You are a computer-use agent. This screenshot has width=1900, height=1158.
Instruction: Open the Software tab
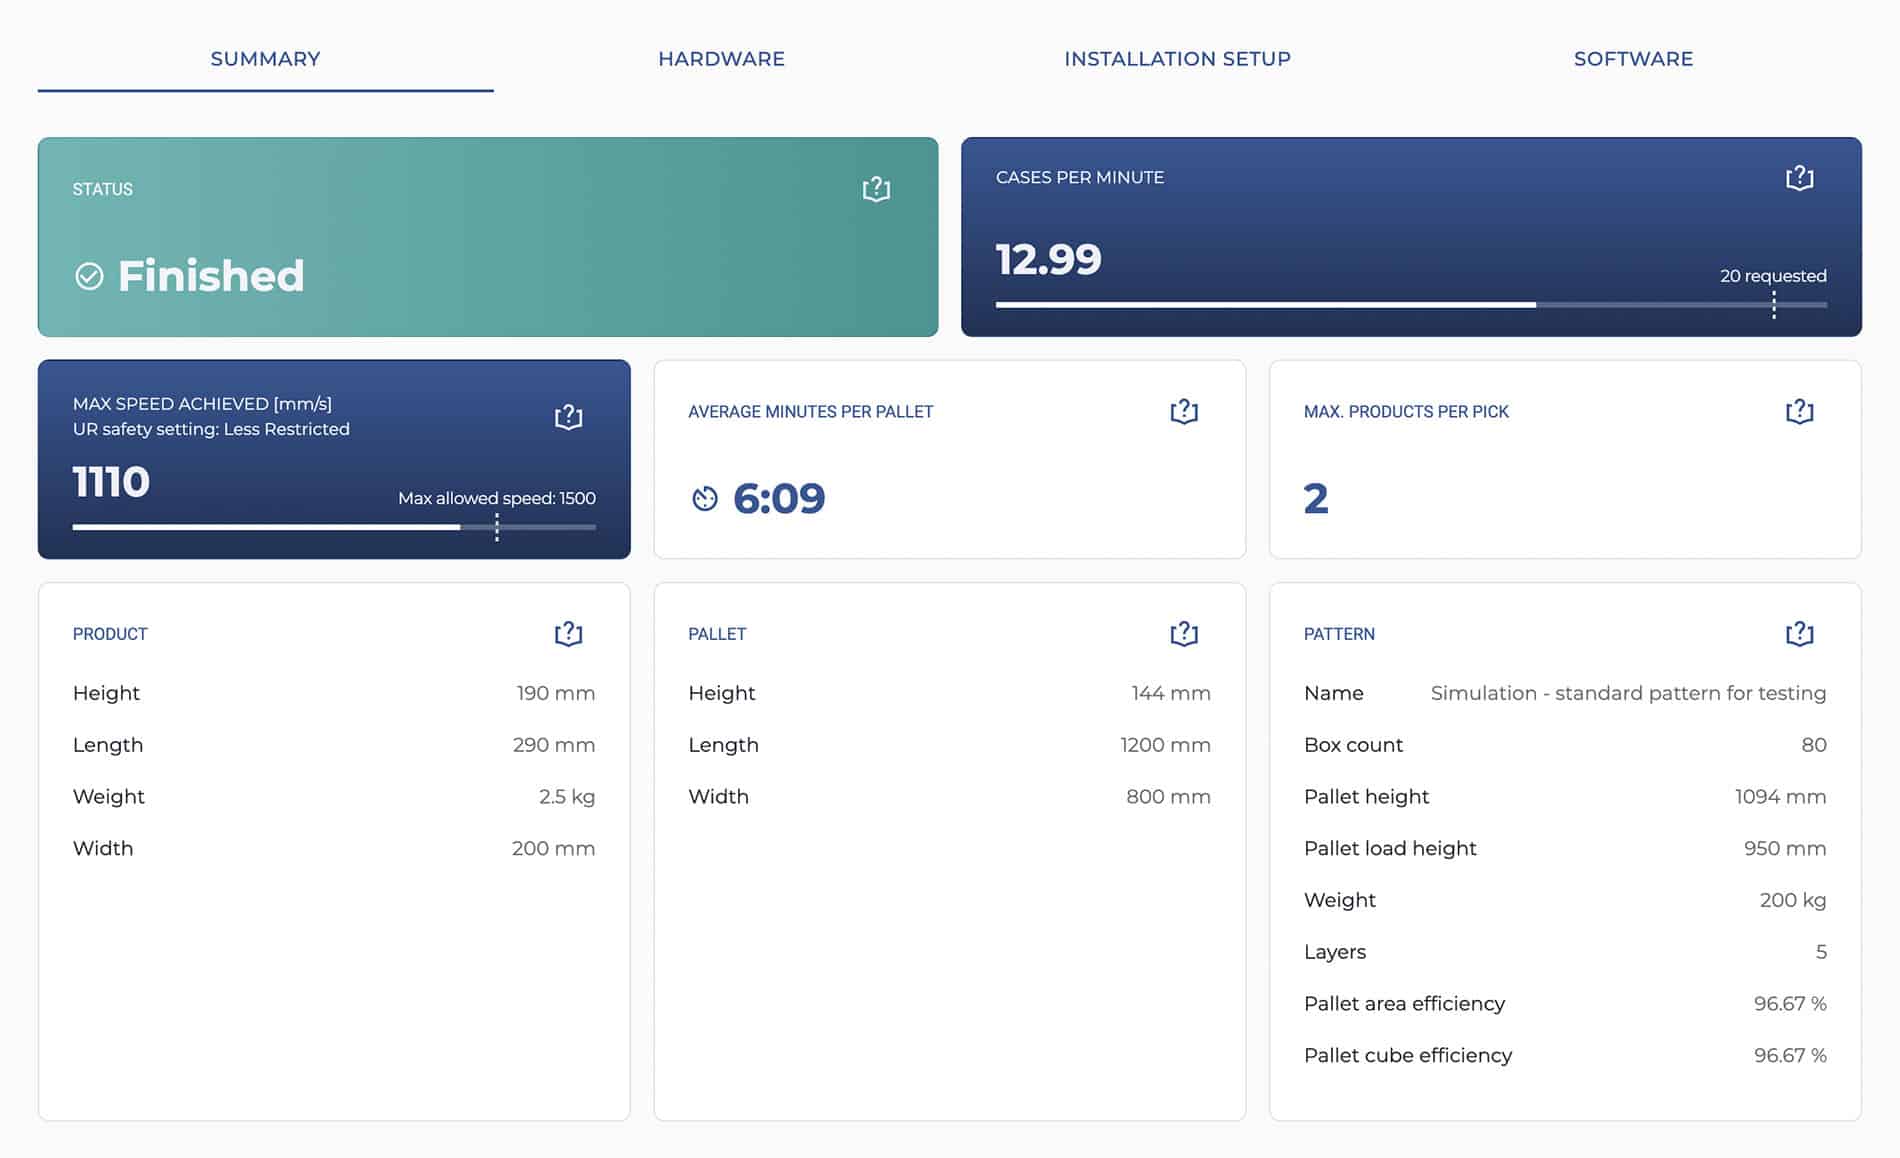pos(1633,59)
